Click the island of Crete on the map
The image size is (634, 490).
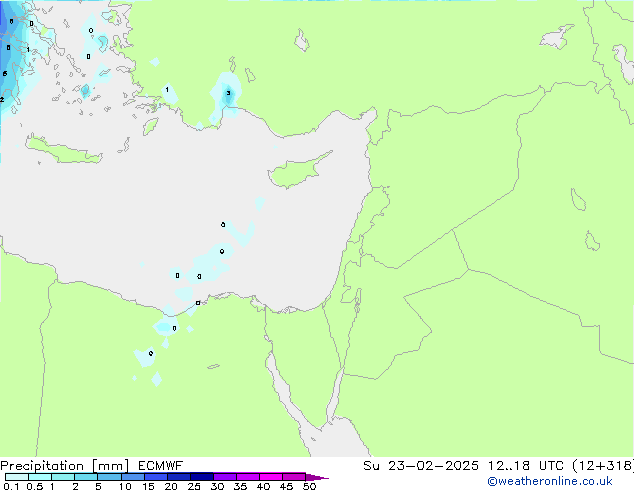coord(63,152)
